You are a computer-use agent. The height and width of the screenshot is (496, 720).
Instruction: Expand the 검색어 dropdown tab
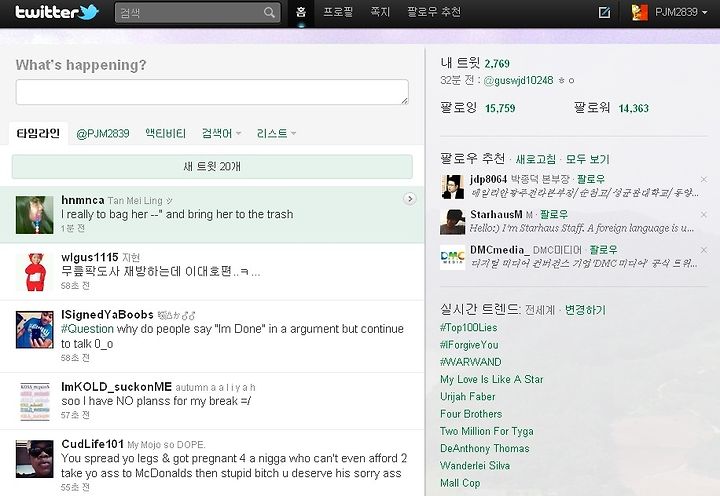pos(221,134)
